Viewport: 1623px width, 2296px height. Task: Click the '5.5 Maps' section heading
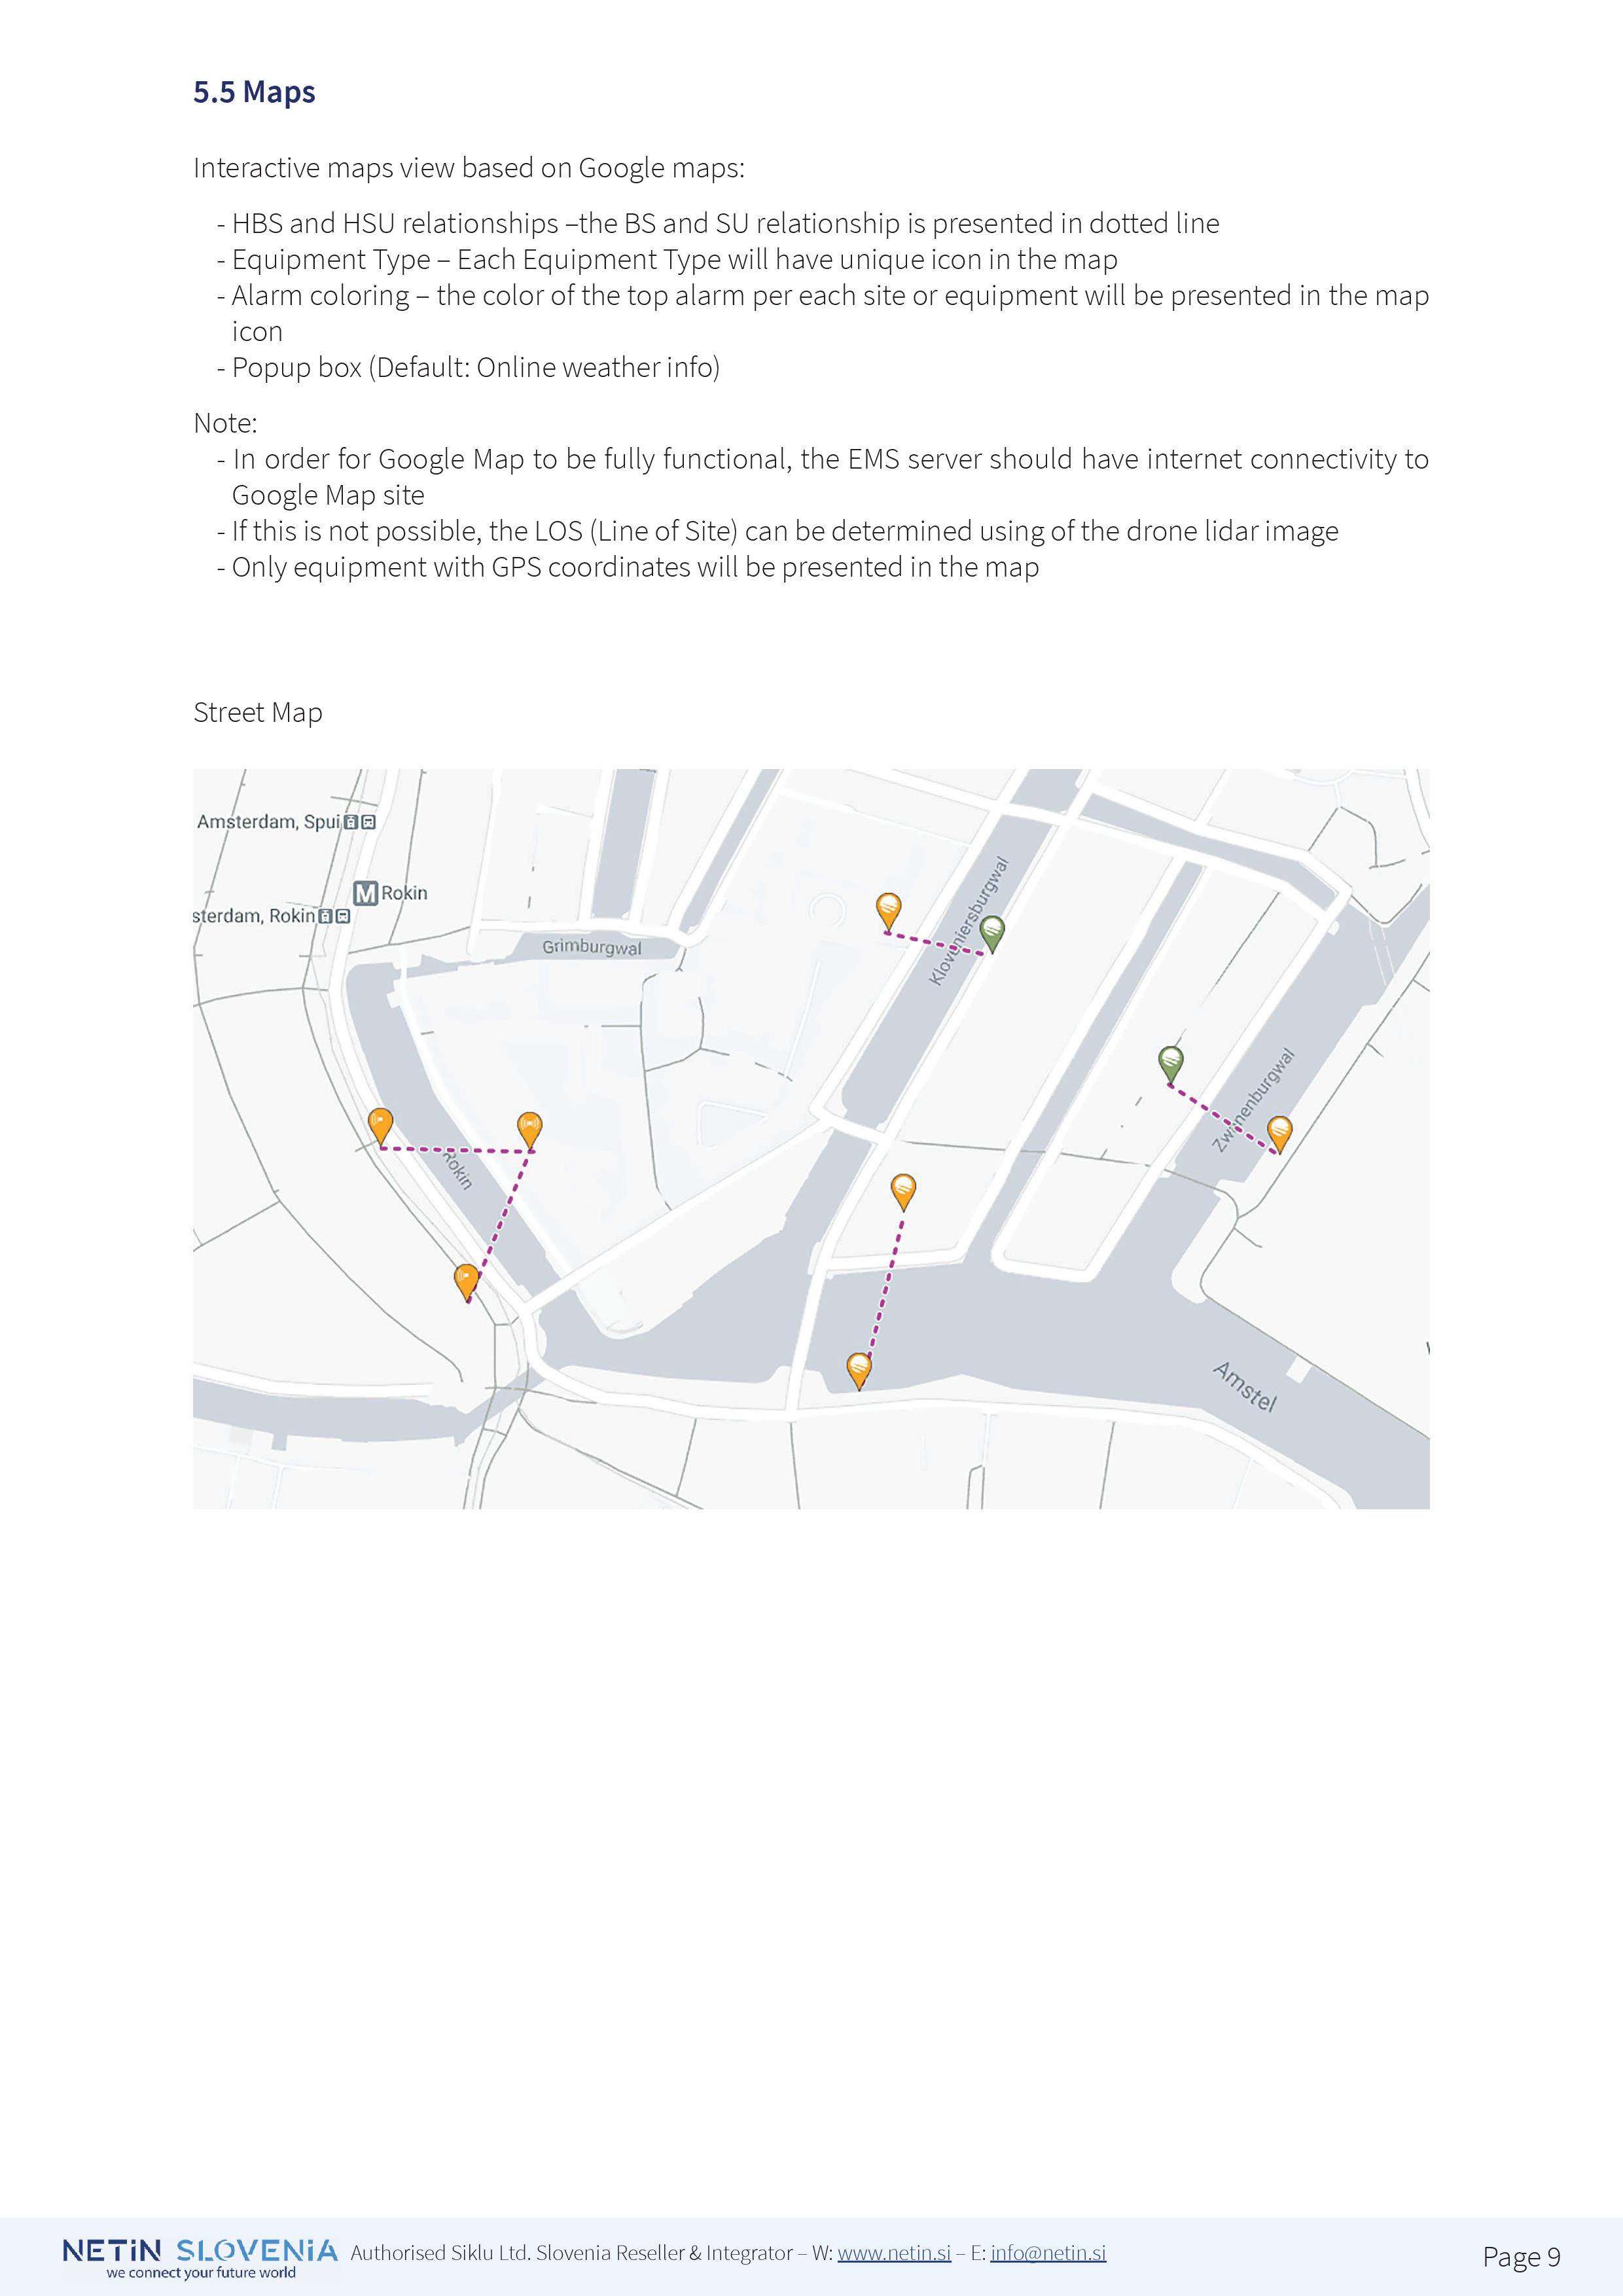(x=254, y=92)
